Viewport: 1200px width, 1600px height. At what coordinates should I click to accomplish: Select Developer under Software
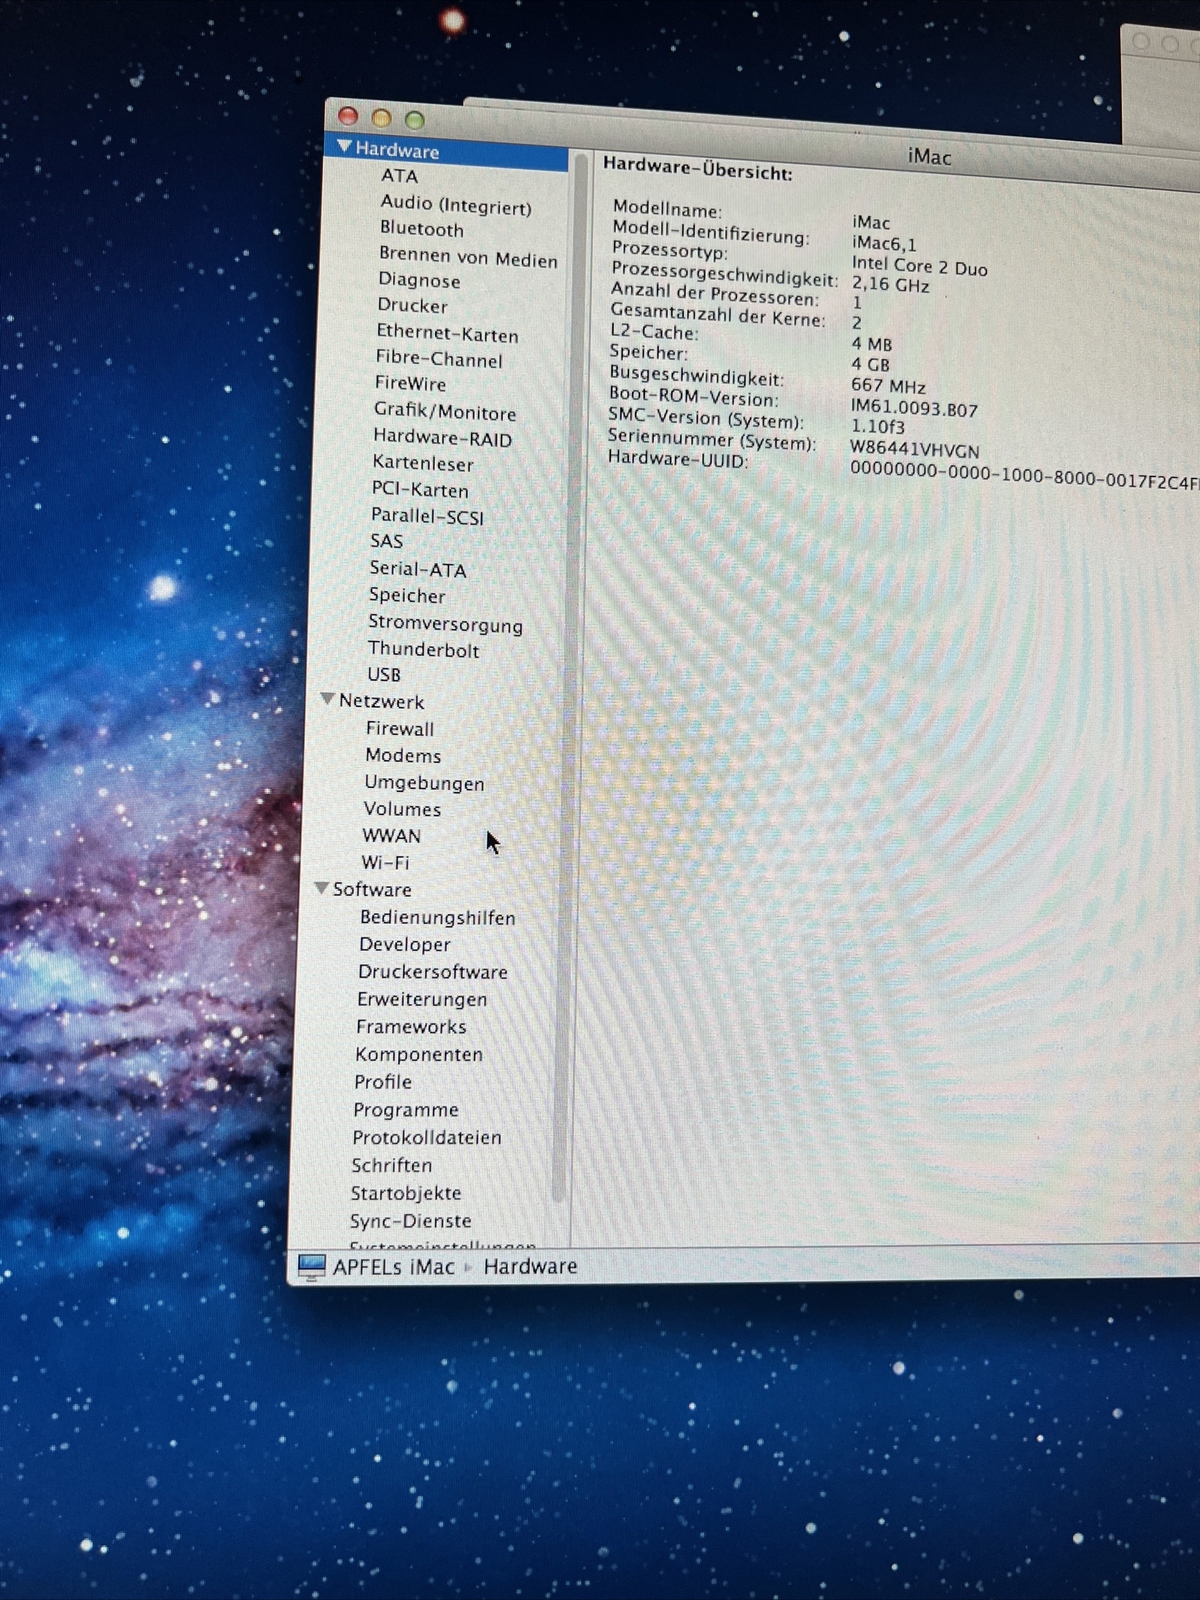[x=405, y=945]
